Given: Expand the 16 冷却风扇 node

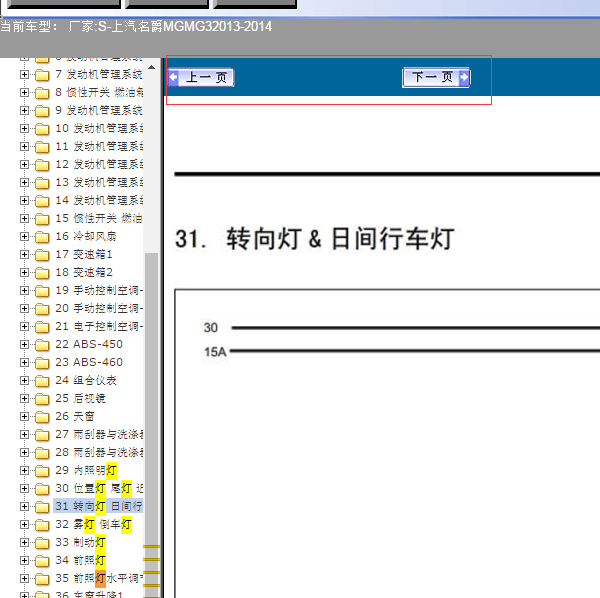Looking at the screenshot, I should pyautogui.click(x=24, y=236).
